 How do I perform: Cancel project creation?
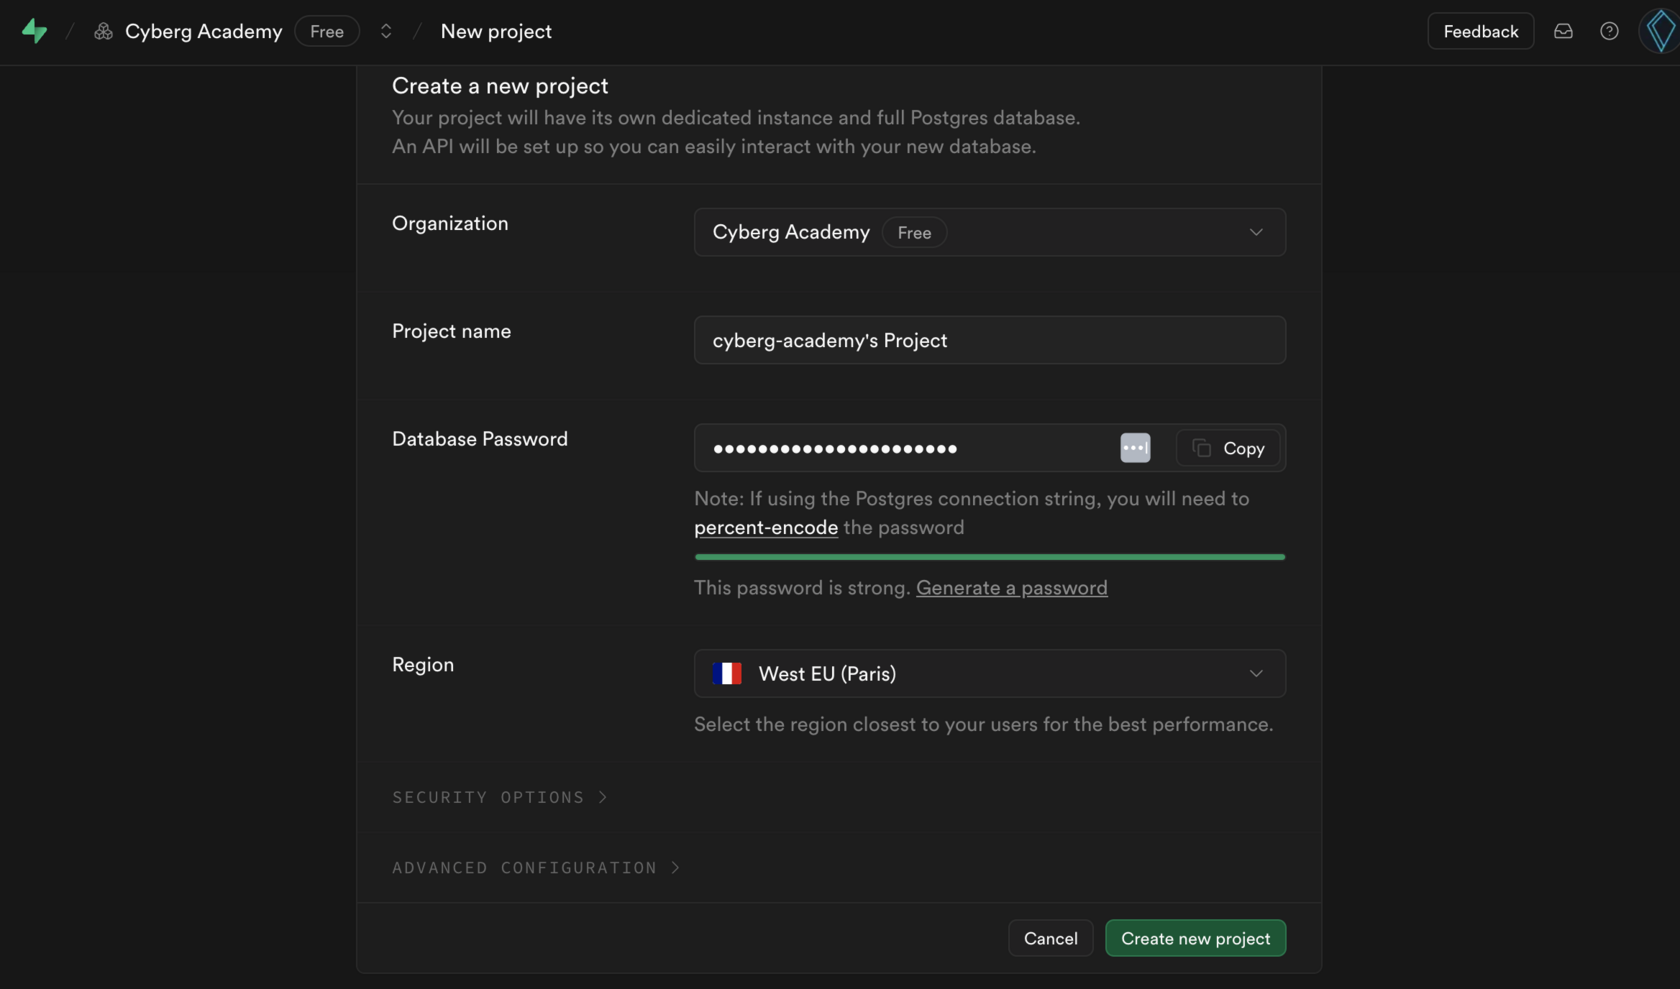pos(1050,938)
